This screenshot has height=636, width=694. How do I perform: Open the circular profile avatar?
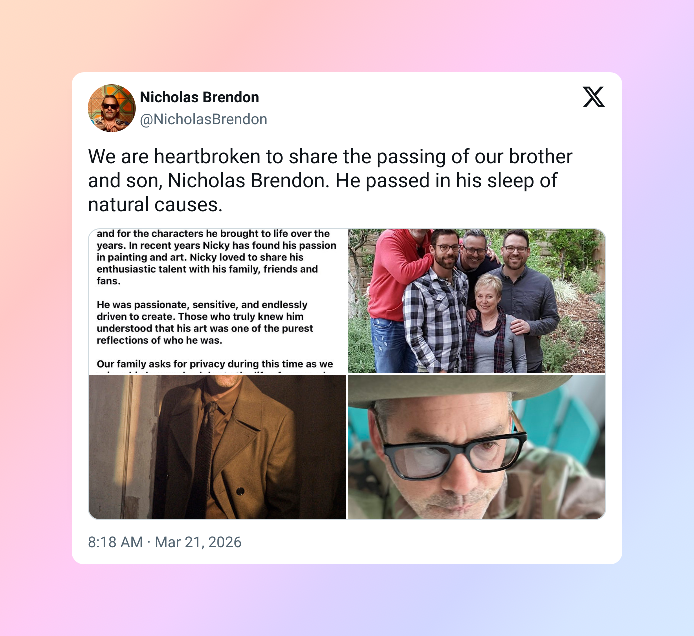pos(112,108)
